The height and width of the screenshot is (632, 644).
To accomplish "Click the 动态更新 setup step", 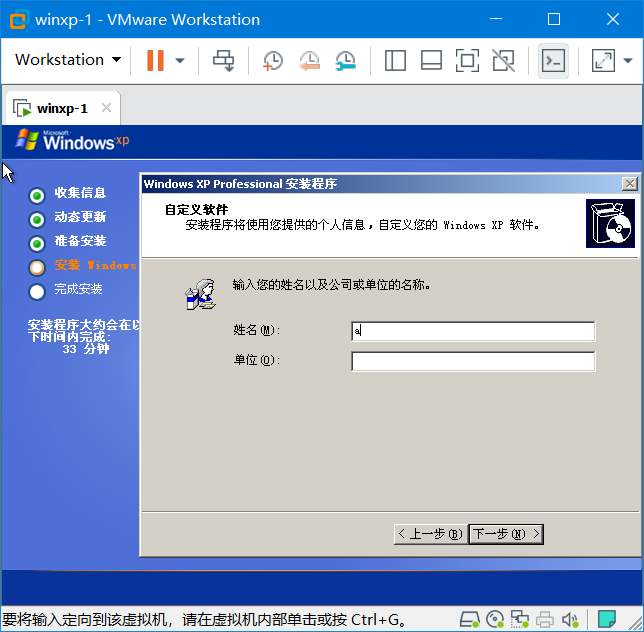I will coord(80,217).
